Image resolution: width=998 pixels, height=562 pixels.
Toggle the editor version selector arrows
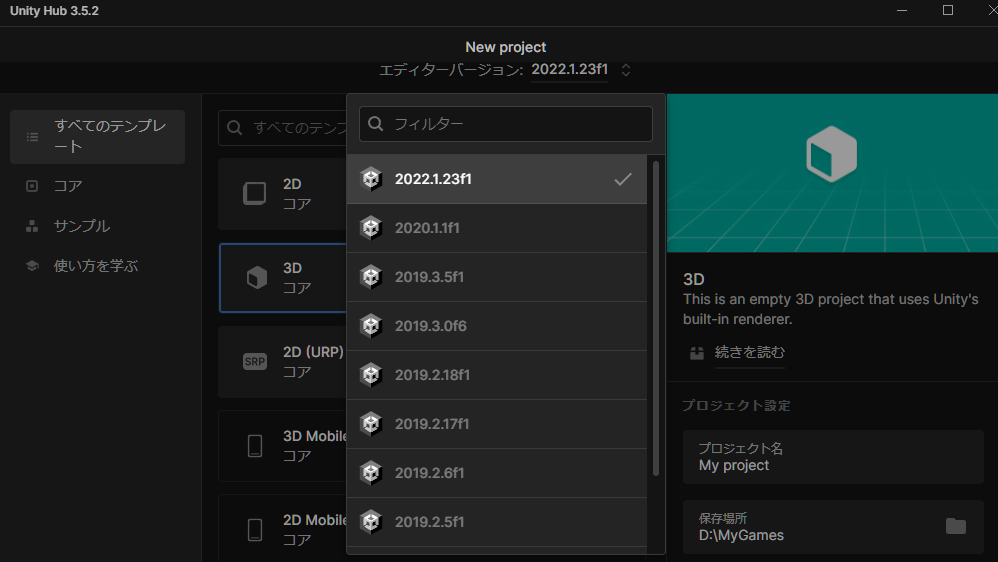(626, 70)
